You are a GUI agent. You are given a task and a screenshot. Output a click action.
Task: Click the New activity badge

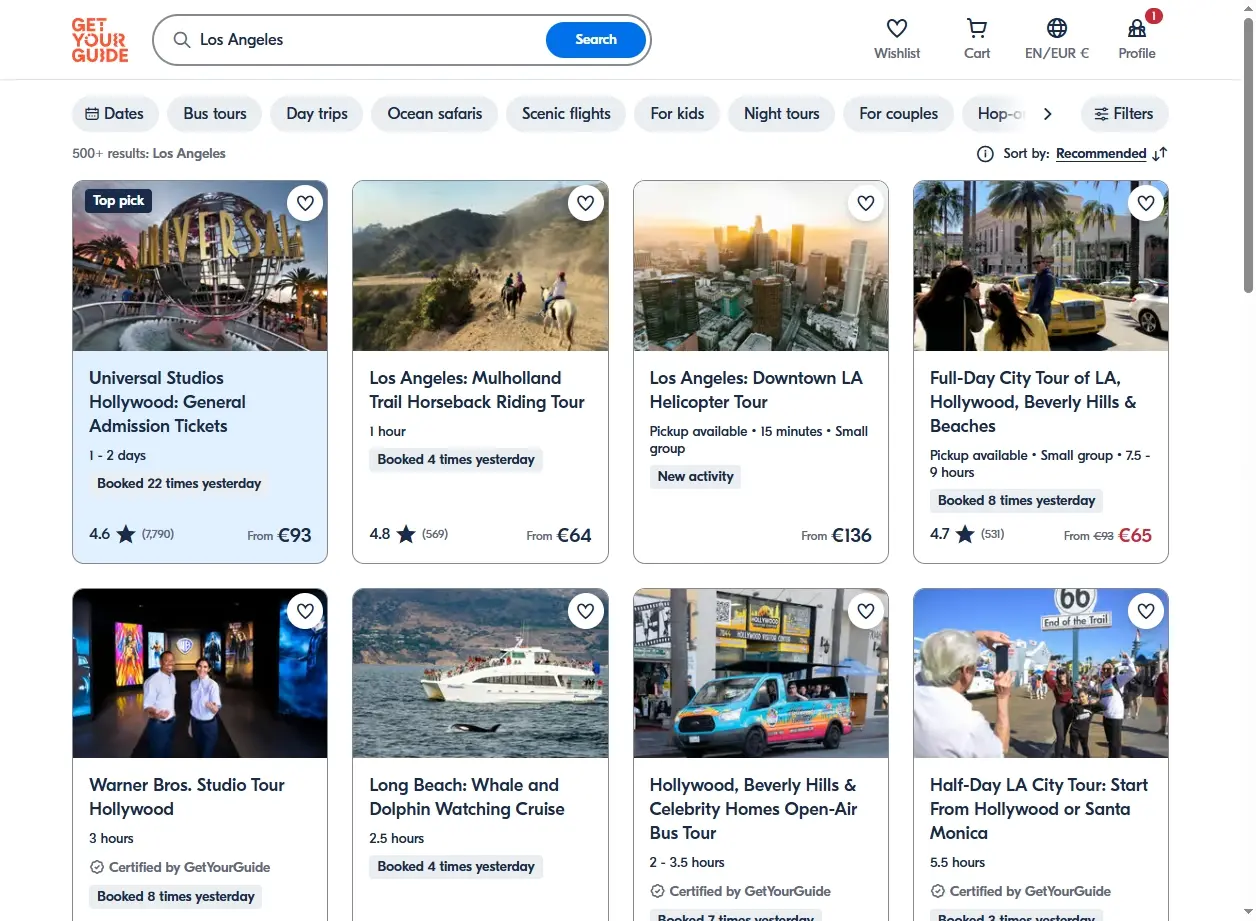pos(696,476)
